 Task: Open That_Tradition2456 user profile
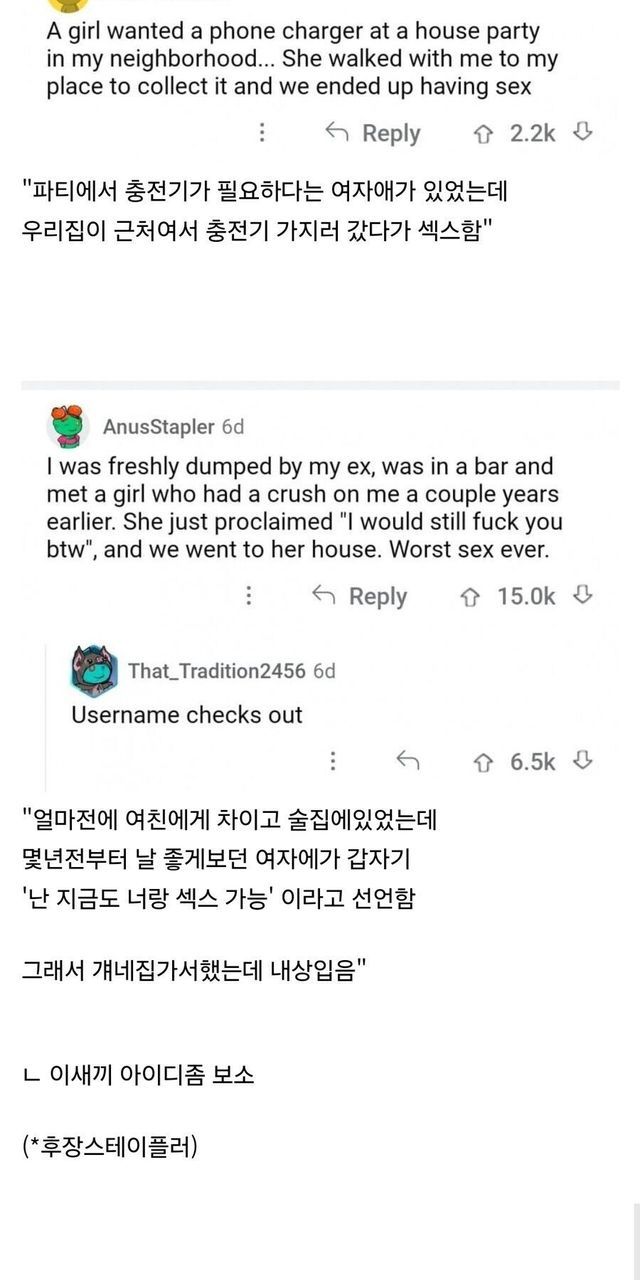pos(217,671)
